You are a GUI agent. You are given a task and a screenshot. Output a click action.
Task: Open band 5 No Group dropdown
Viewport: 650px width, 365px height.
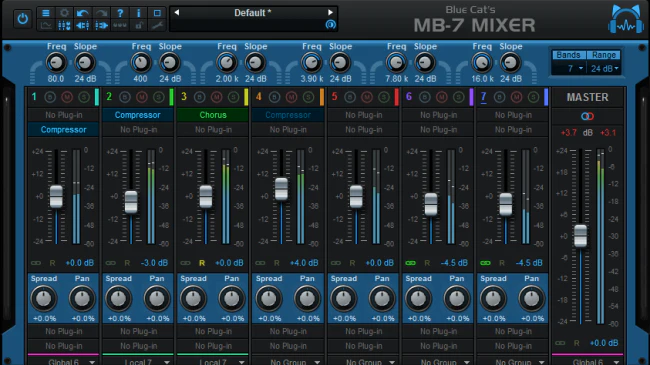(363, 361)
